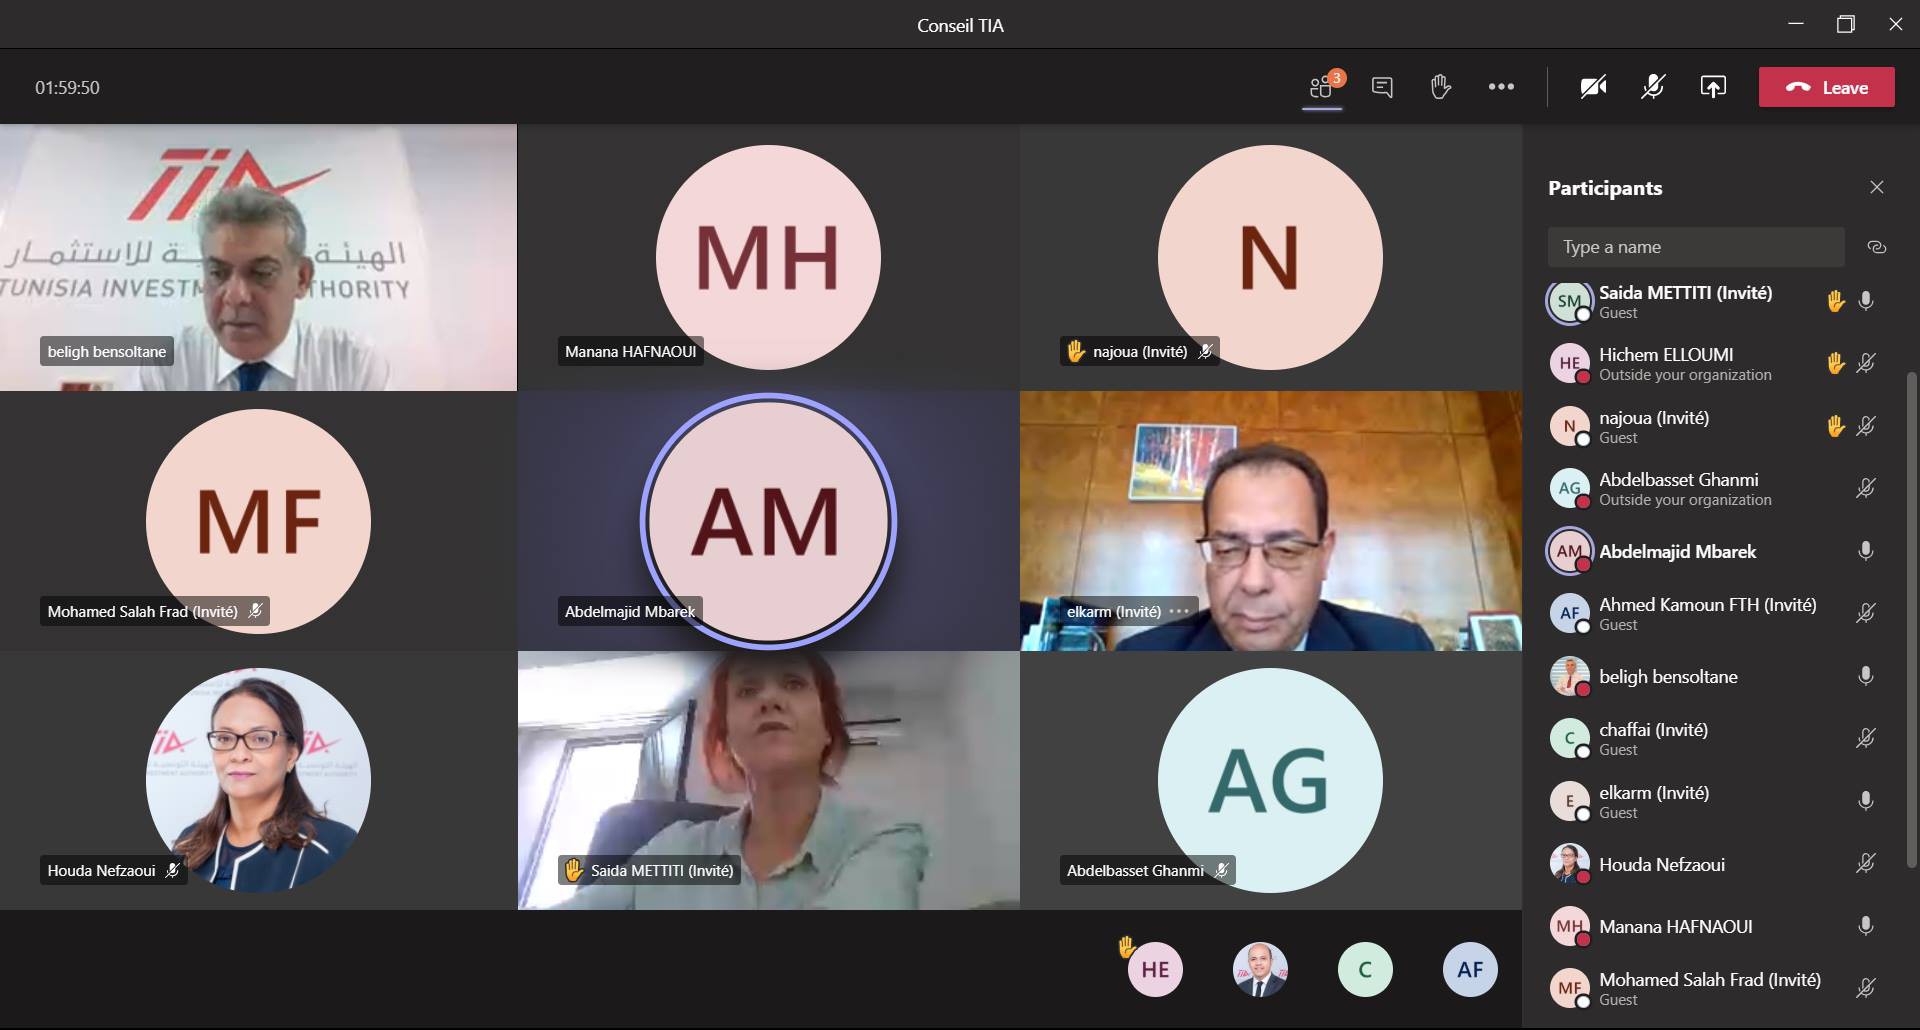Click the raise hand icon in toolbar
1920x1030 pixels.
[1440, 87]
